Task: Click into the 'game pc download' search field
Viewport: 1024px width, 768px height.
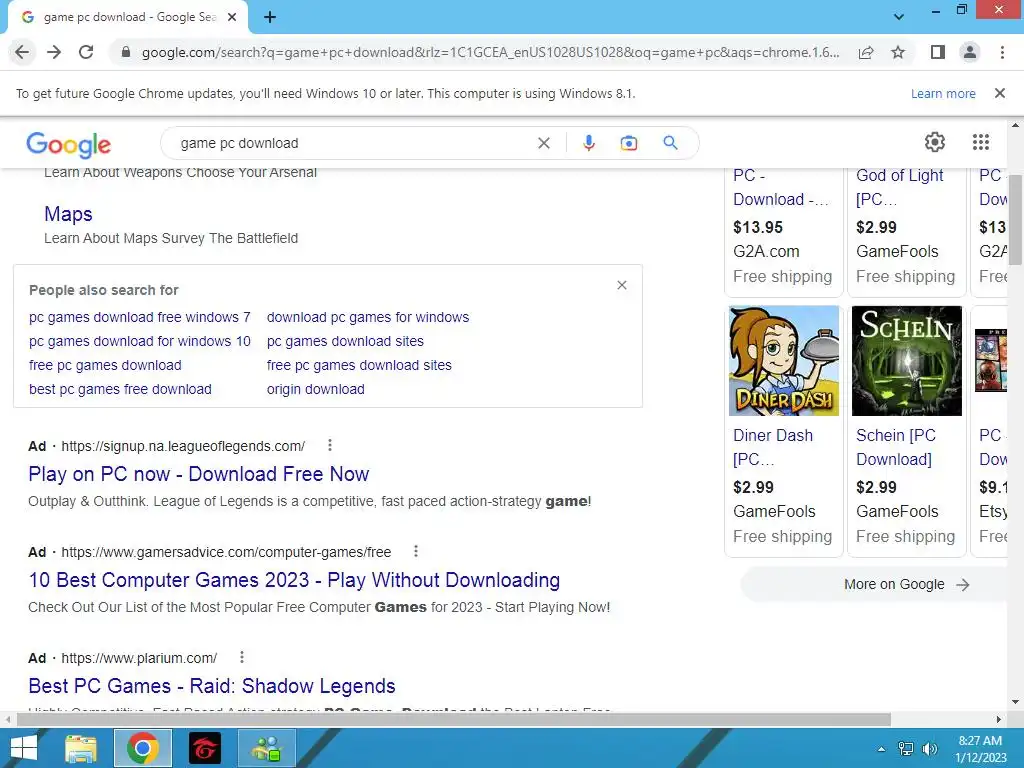Action: click(353, 143)
